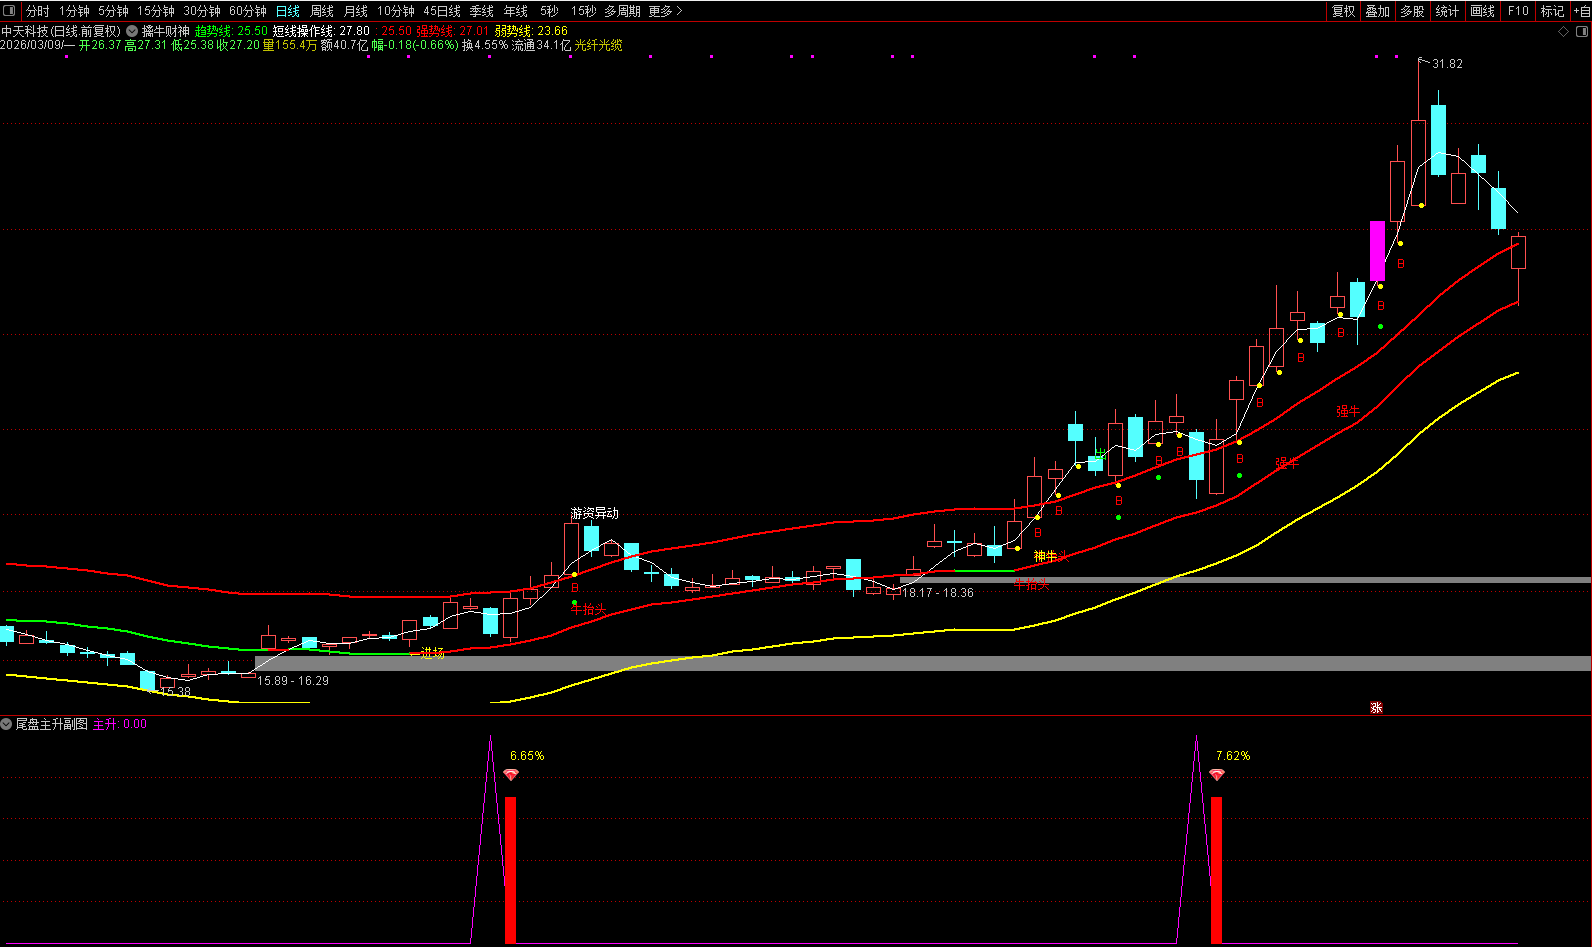This screenshot has height=947, width=1592.
Task: Open the 复权 adjustment option
Action: [1343, 11]
